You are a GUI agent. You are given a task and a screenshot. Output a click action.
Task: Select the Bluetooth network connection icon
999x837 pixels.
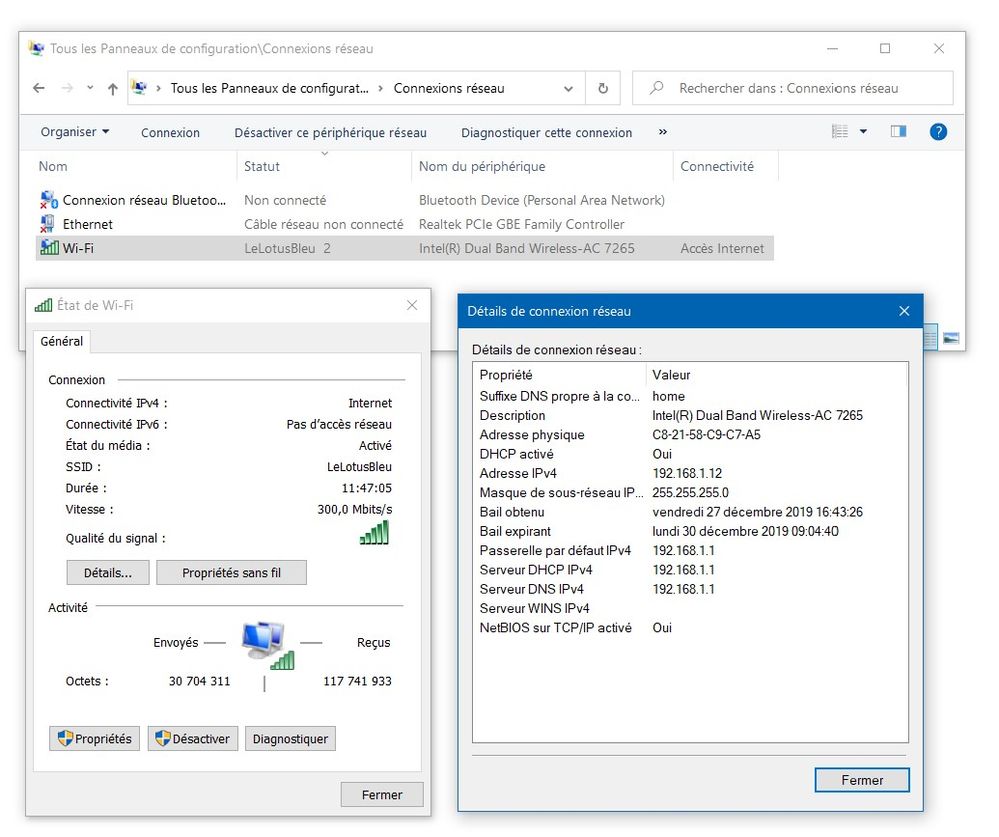[48, 200]
